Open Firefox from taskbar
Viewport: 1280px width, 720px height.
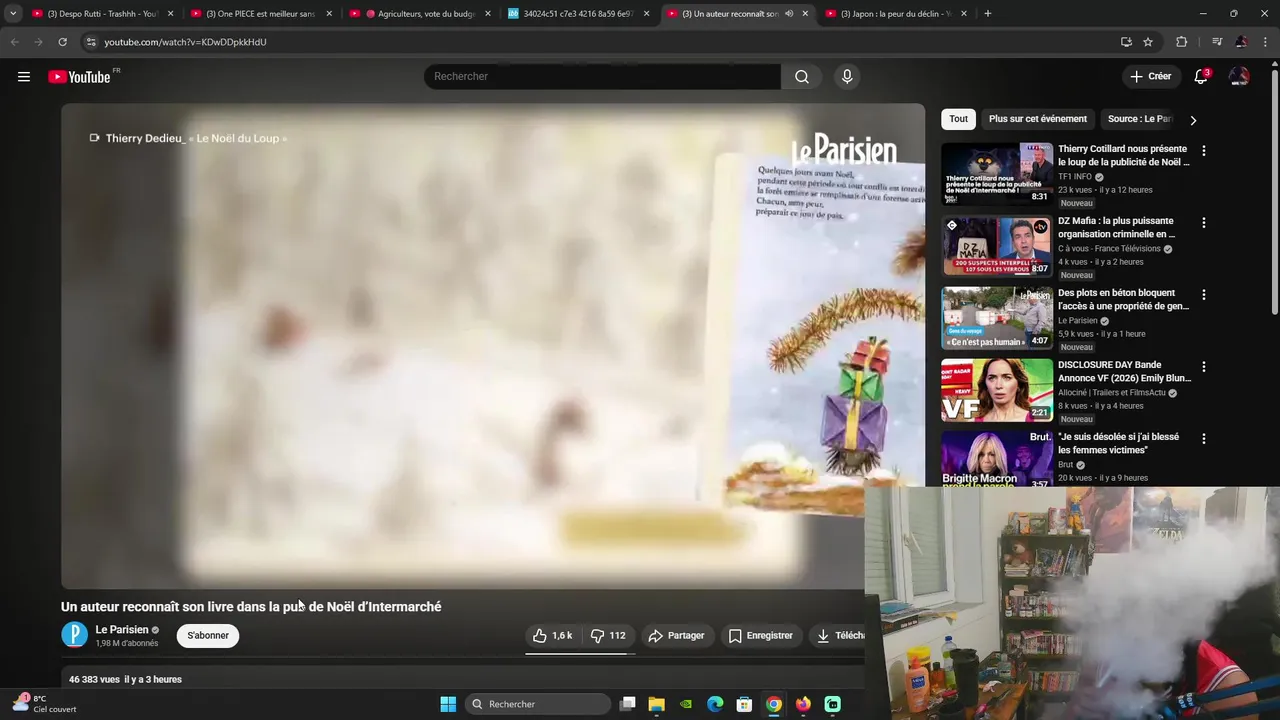point(803,704)
